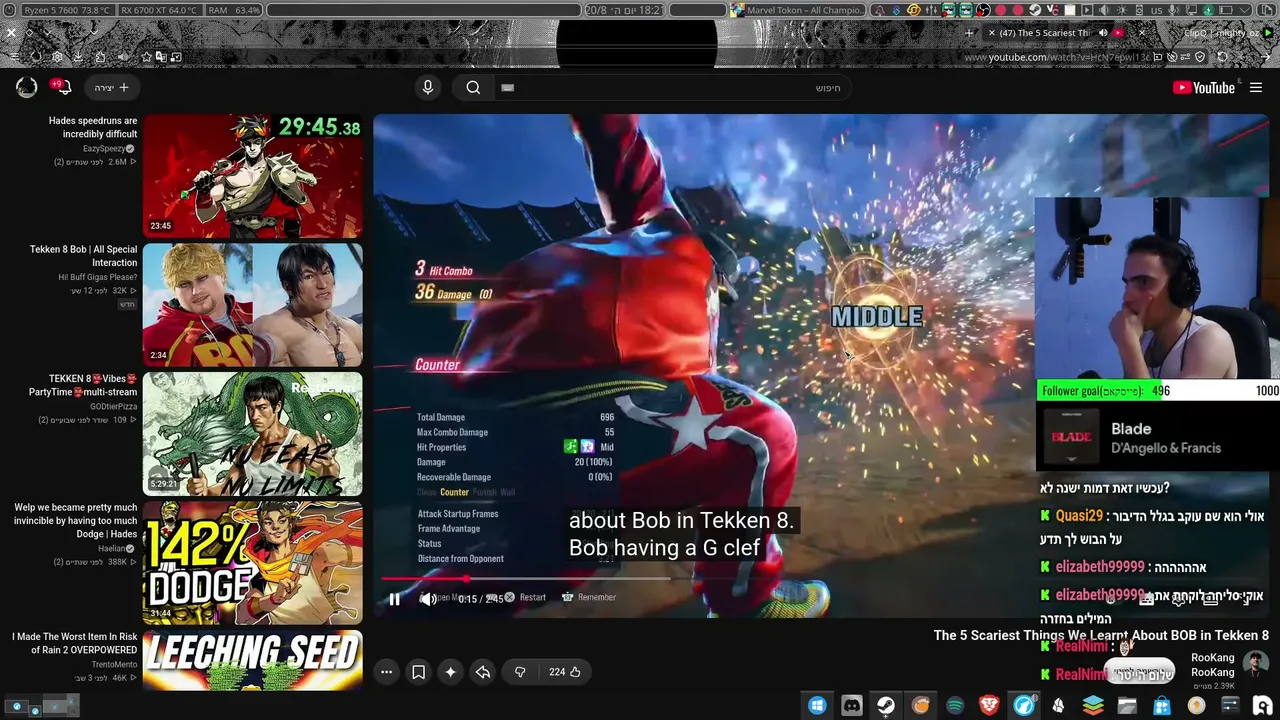Go to YouTube home via the logo
The height and width of the screenshot is (720, 1280).
1204,88
